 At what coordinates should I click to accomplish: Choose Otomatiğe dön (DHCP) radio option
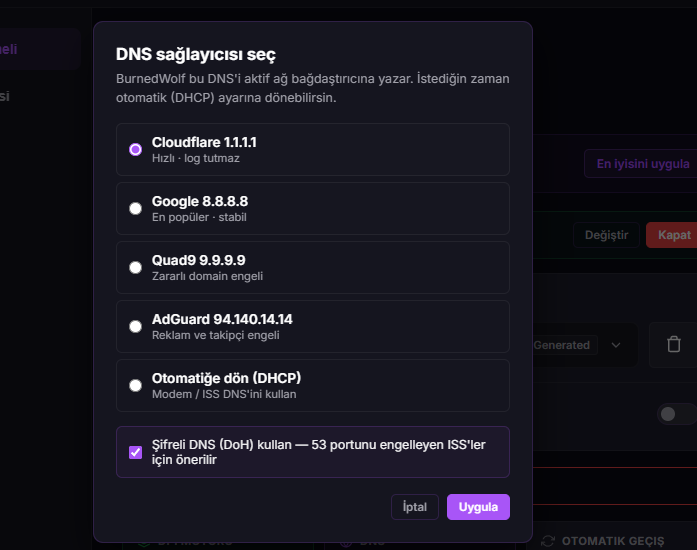pyautogui.click(x=136, y=385)
